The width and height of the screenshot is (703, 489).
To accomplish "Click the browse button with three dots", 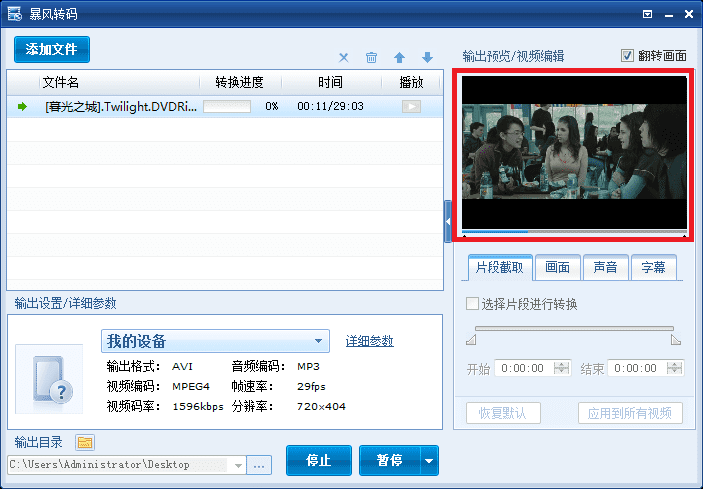I will point(259,465).
